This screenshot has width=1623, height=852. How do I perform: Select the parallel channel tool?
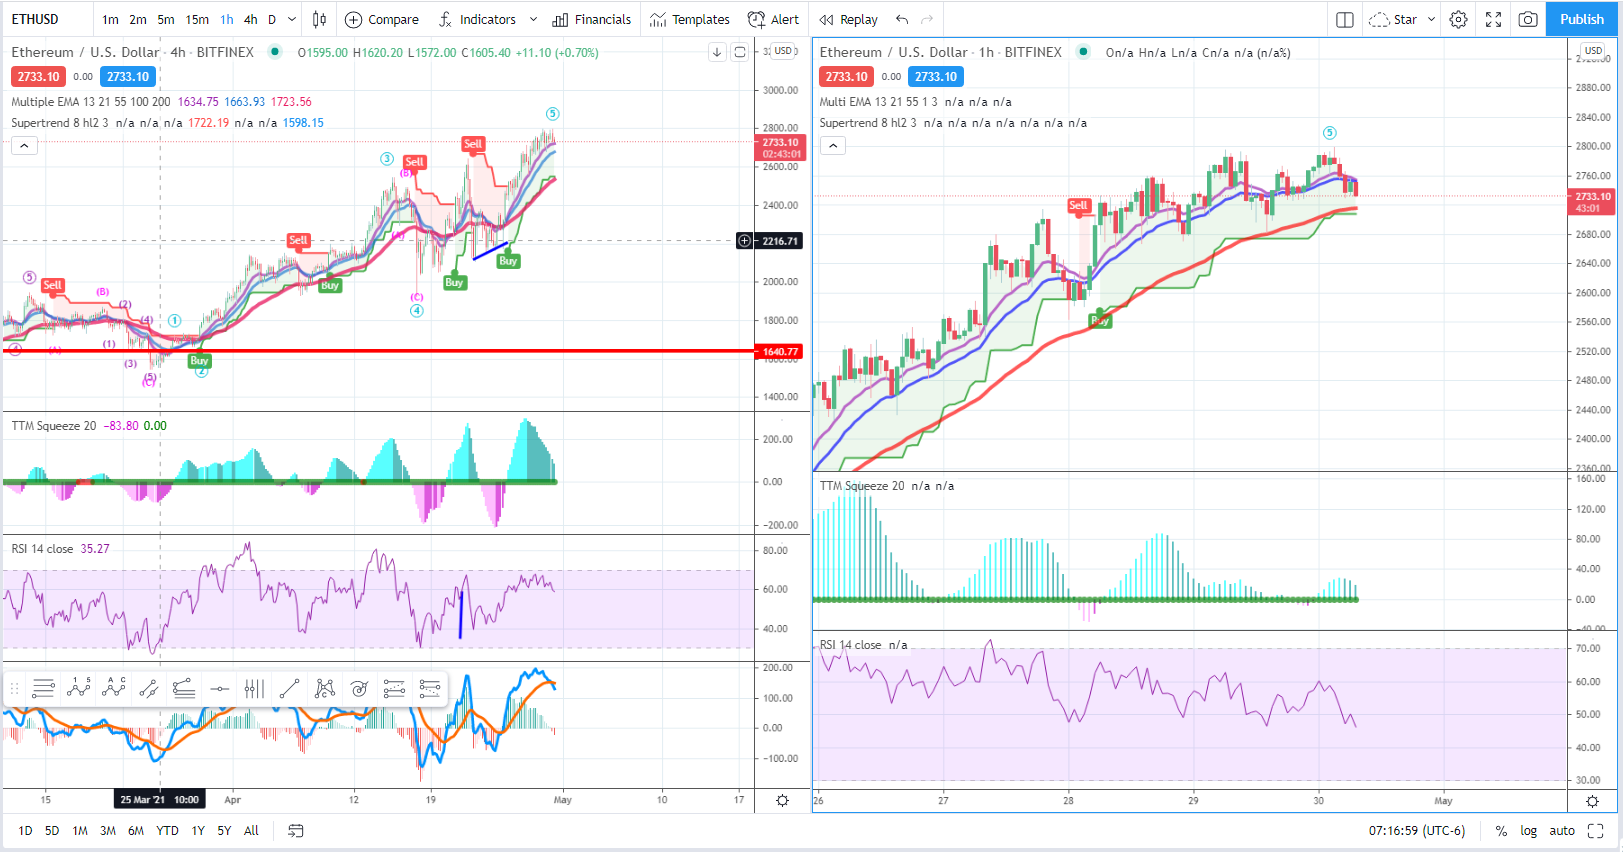[x=149, y=688]
